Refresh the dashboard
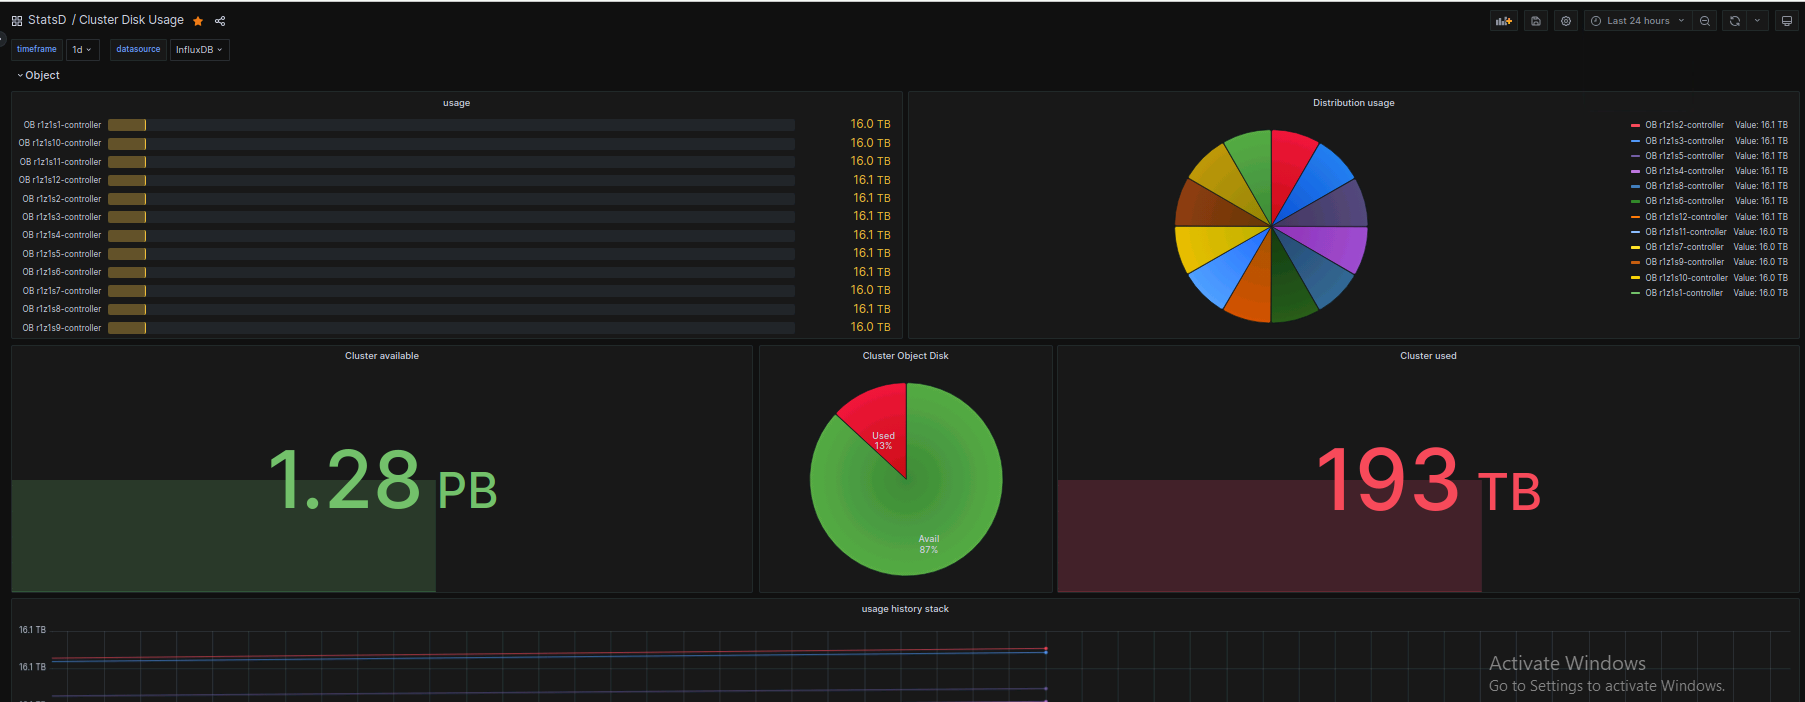1805x702 pixels. coord(1735,21)
